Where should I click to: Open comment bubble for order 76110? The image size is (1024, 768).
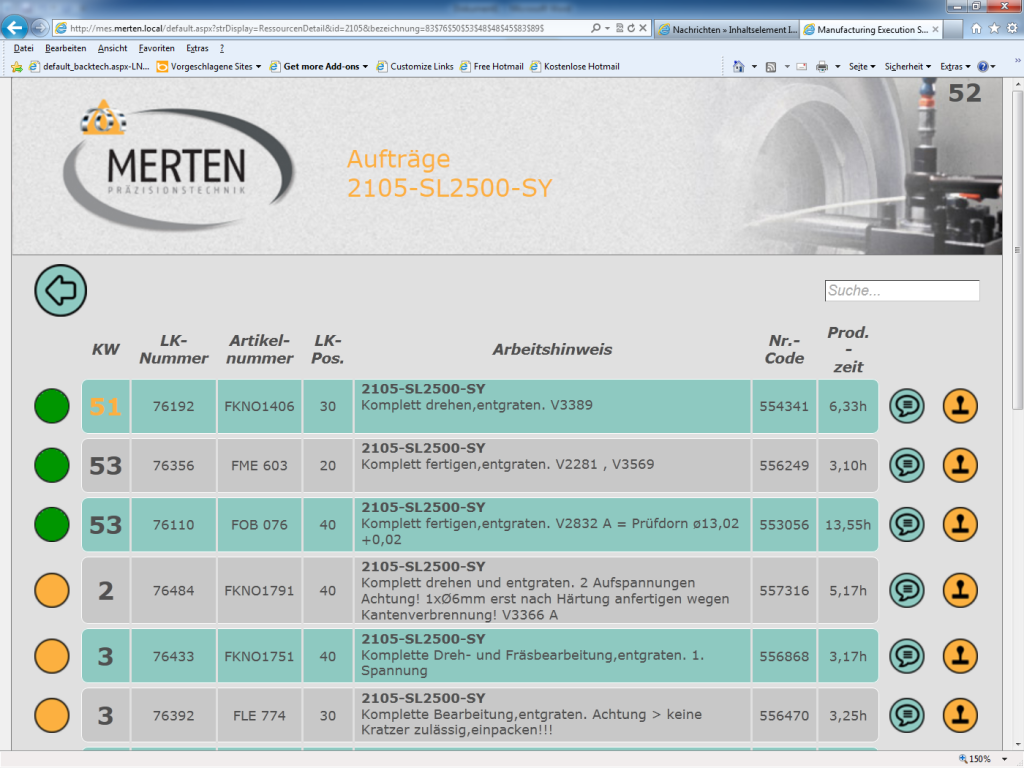[907, 524]
